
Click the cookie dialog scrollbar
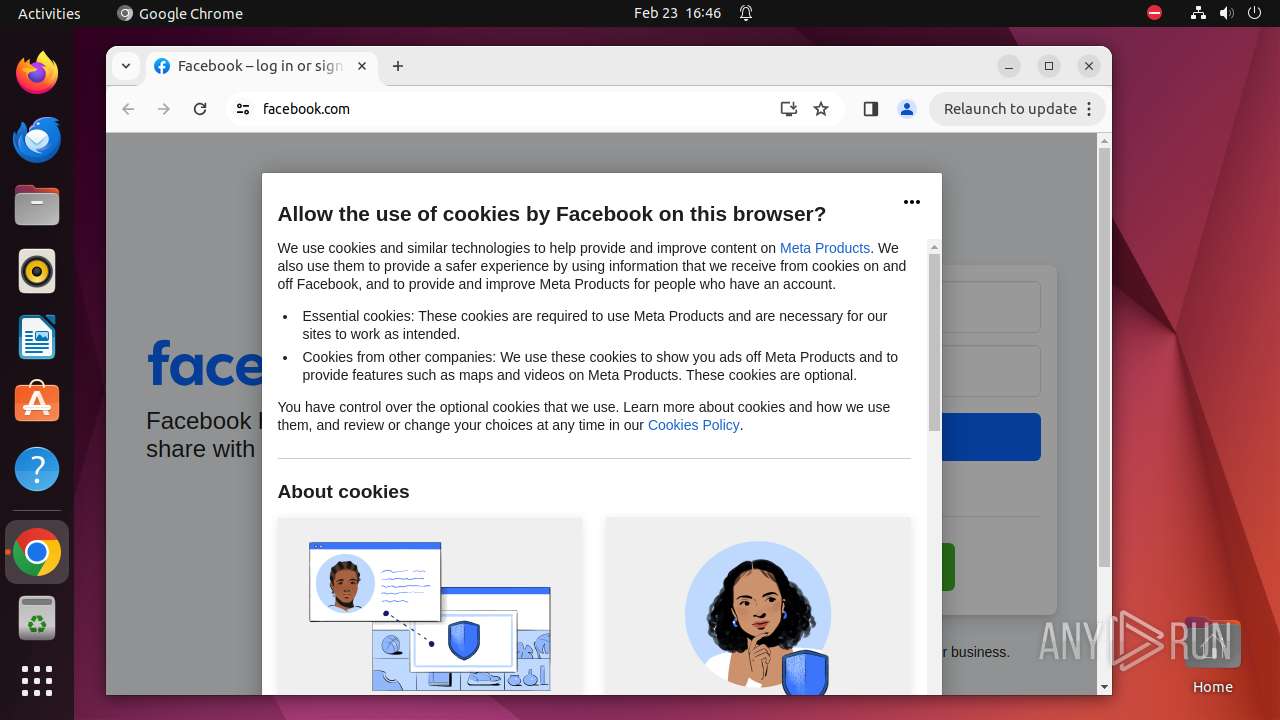click(934, 342)
